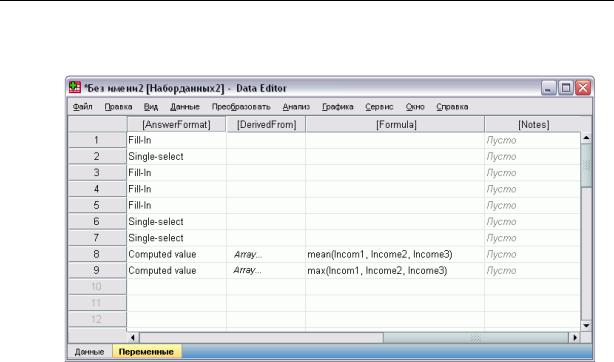This screenshot has width=614, height=362.
Task: Click horizontal scrollbar right arrow
Action: click(575, 337)
